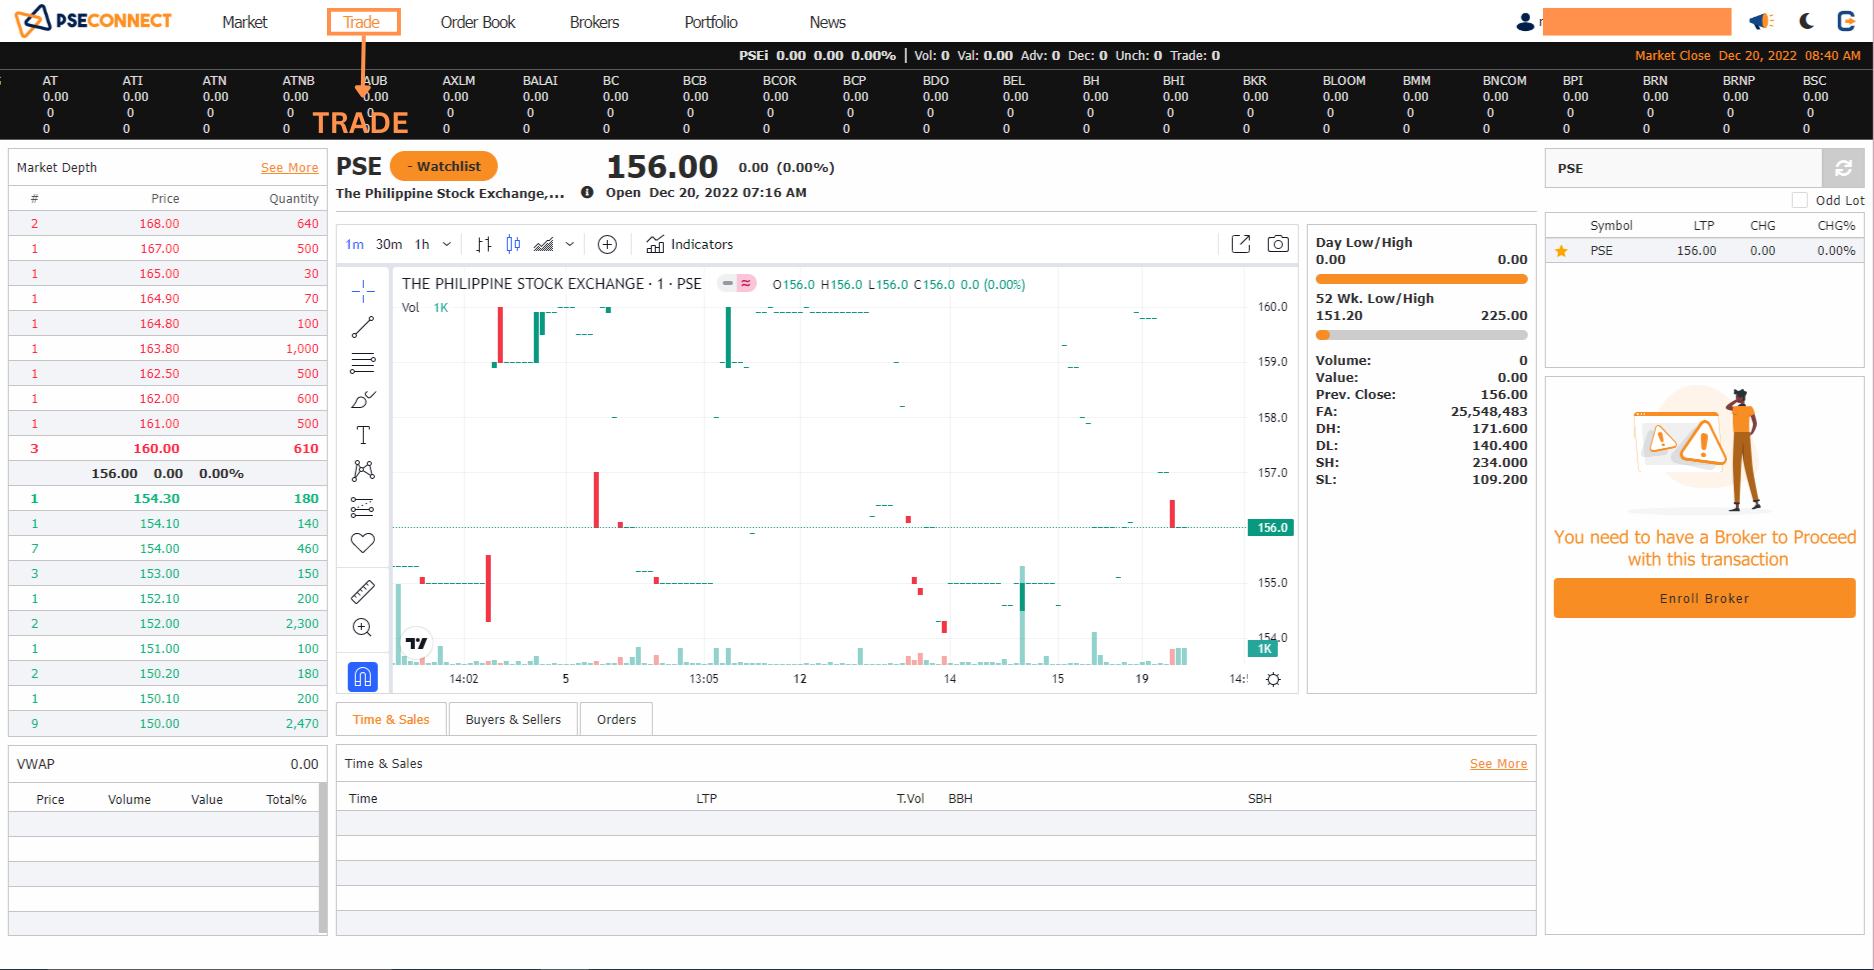This screenshot has width=1874, height=970.
Task: Toggle magnet snap mode on the chart
Action: 362,677
